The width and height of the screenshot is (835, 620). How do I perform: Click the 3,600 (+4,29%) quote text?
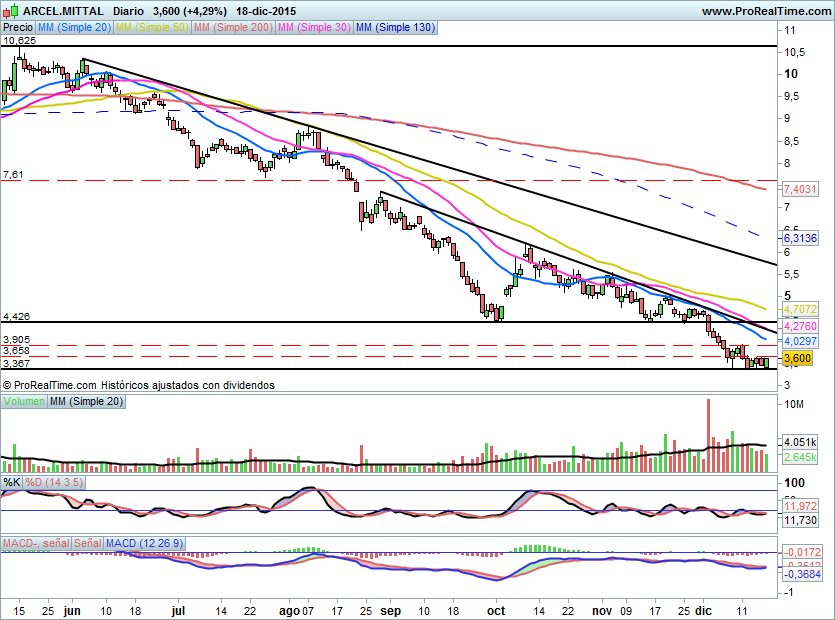coord(190,11)
